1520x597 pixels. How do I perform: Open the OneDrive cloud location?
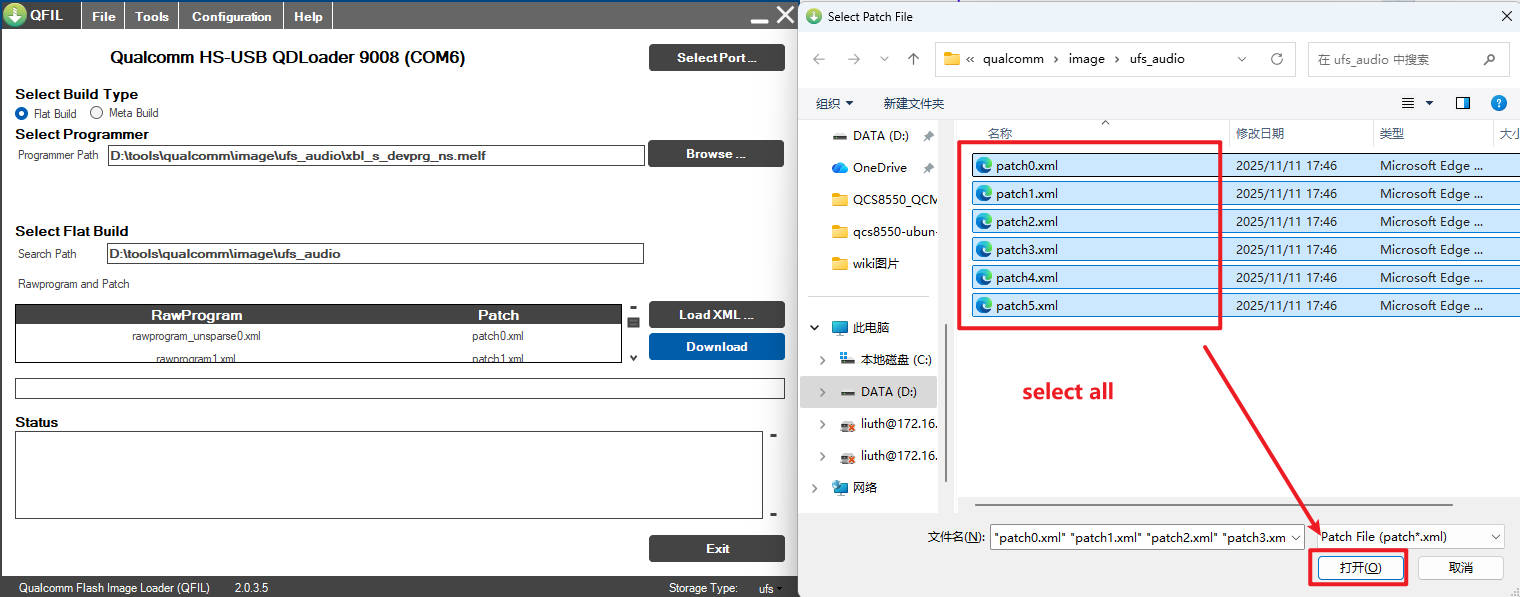point(879,167)
